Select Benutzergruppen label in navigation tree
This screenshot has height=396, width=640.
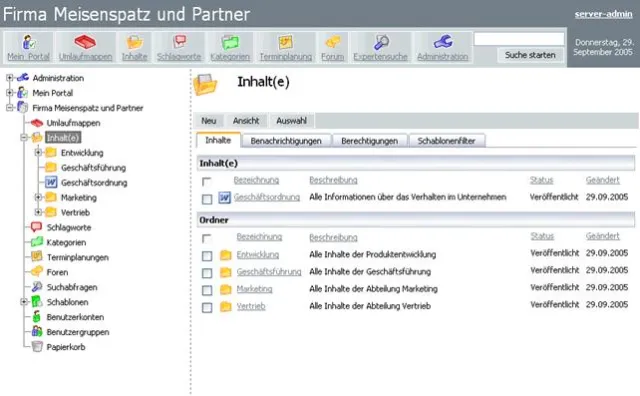pos(78,332)
